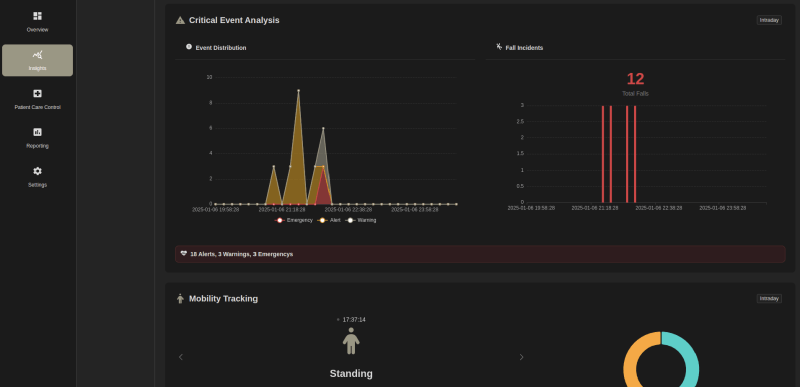Open the Reporting chart icon

click(x=37, y=132)
